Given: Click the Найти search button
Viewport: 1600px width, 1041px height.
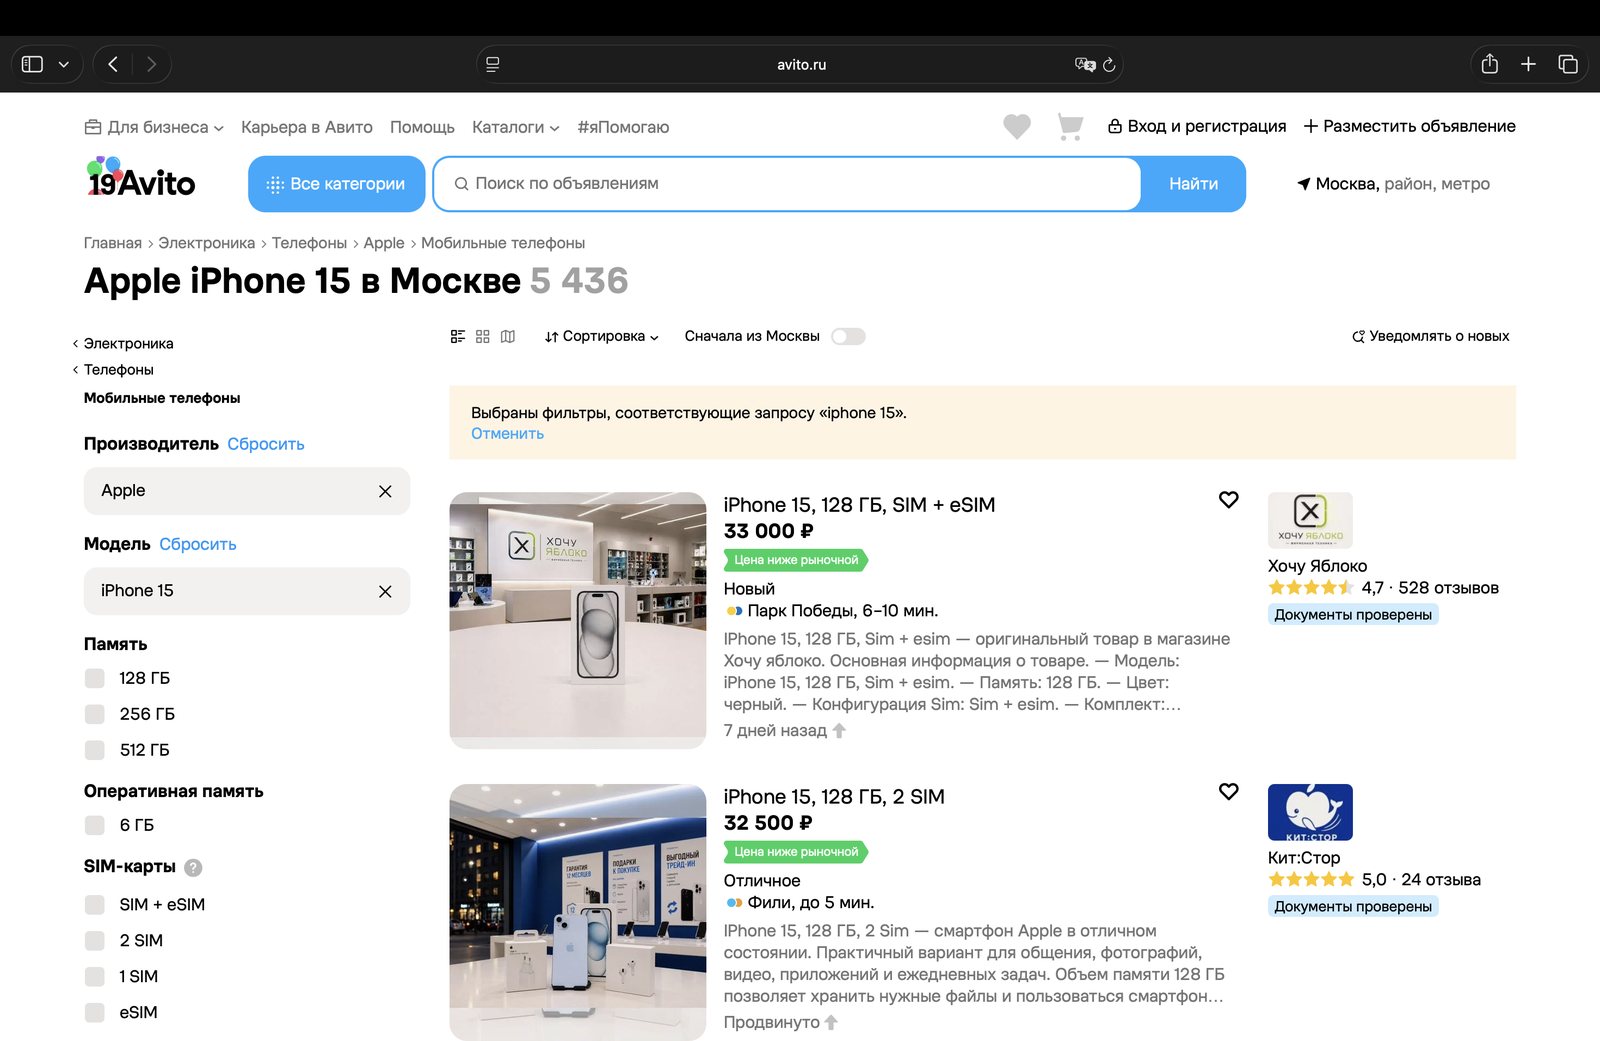Looking at the screenshot, I should [x=1194, y=184].
